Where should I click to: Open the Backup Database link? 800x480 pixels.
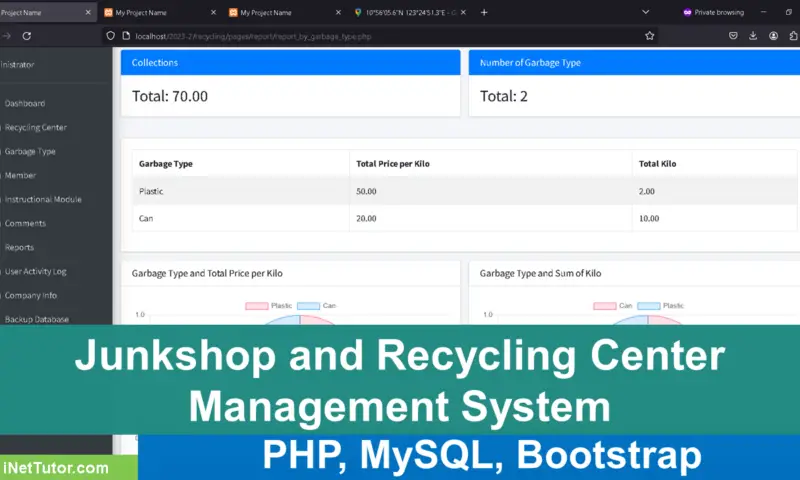click(37, 319)
